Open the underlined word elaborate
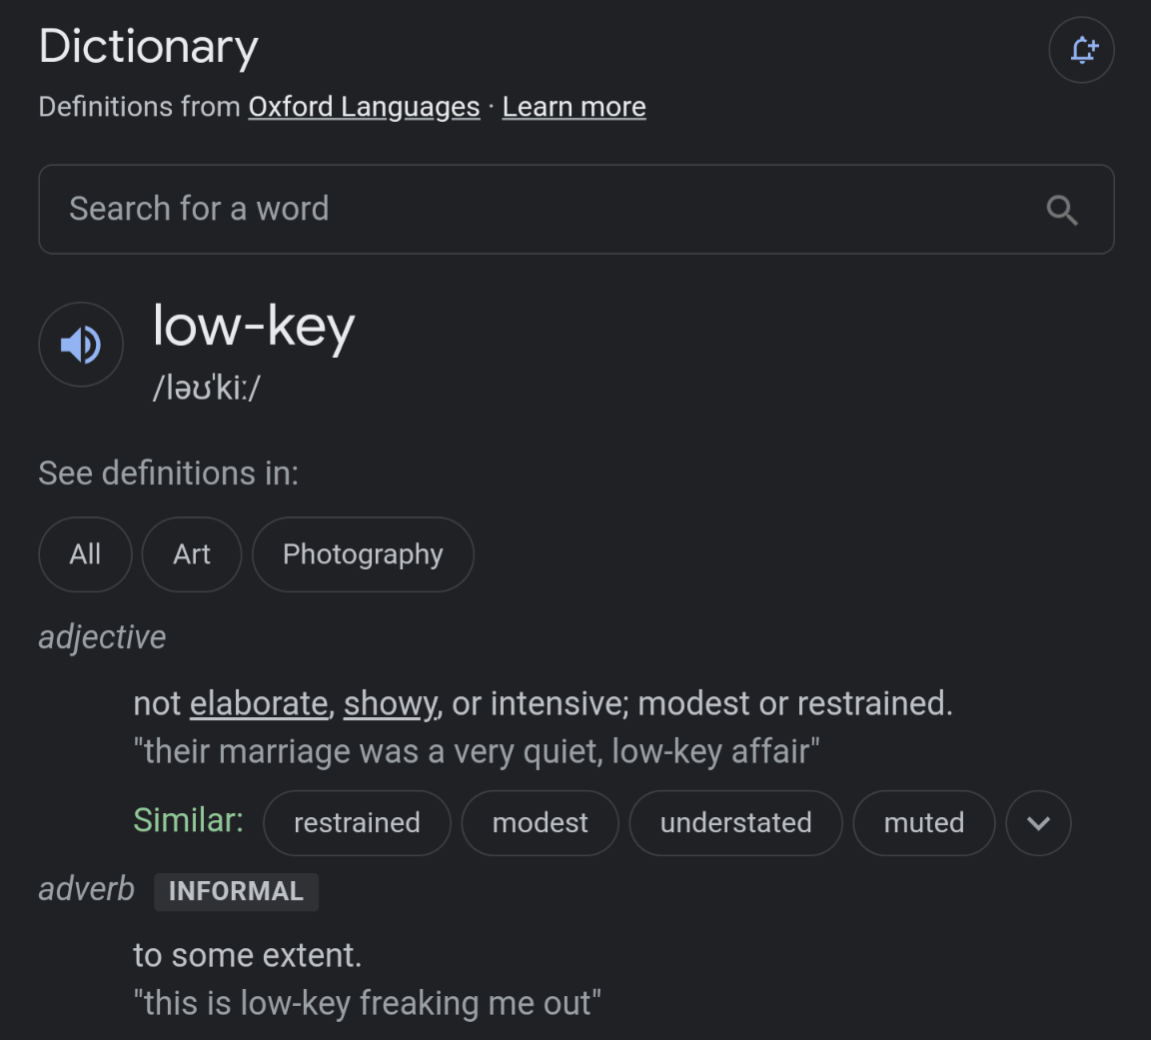This screenshot has height=1040, width=1151. click(259, 703)
